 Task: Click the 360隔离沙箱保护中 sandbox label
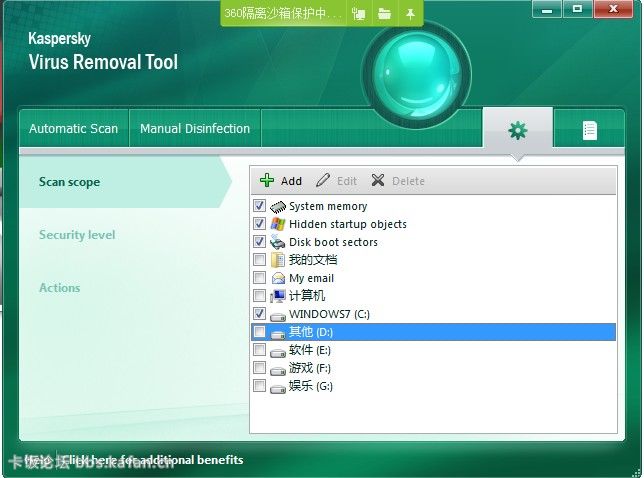(x=283, y=14)
